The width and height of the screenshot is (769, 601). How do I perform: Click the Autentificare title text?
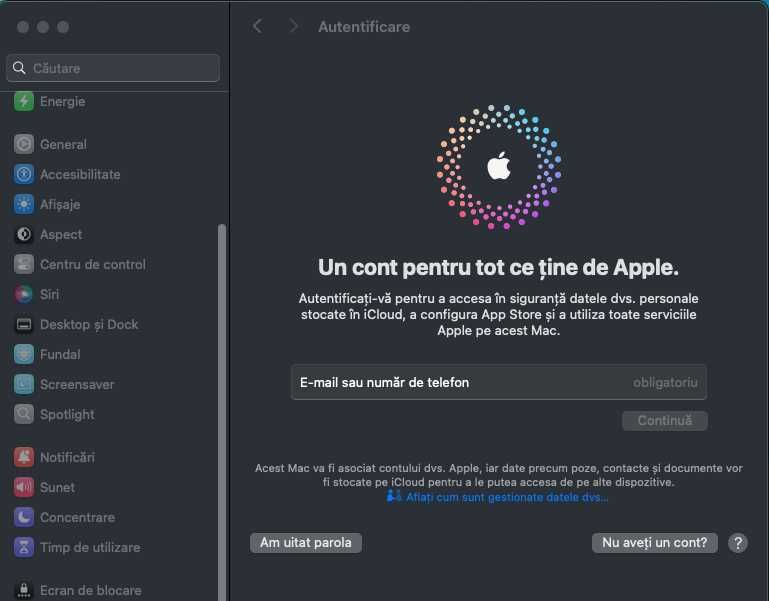click(364, 26)
